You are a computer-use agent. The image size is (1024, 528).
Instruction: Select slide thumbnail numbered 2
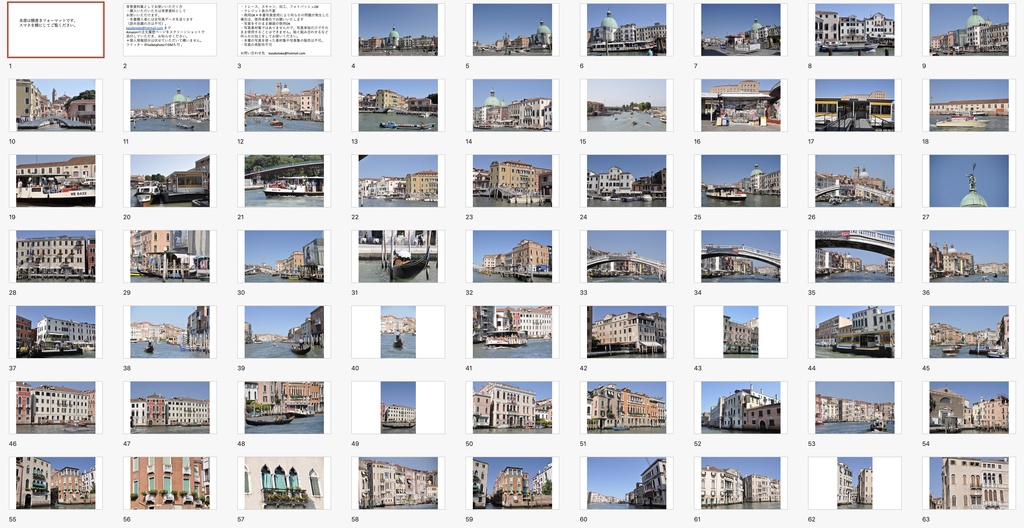(170, 30)
